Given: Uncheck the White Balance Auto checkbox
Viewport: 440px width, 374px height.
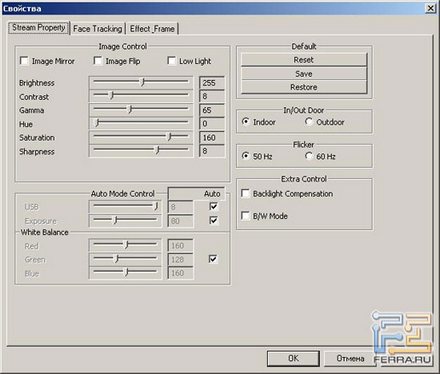Looking at the screenshot, I should [x=213, y=259].
